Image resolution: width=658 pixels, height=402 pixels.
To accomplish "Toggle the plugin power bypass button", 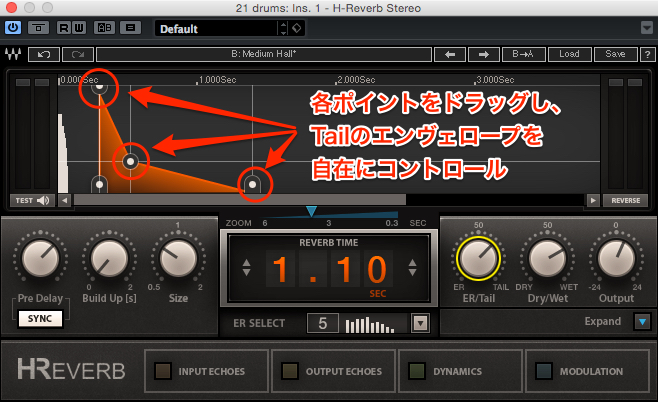I will [x=13, y=28].
